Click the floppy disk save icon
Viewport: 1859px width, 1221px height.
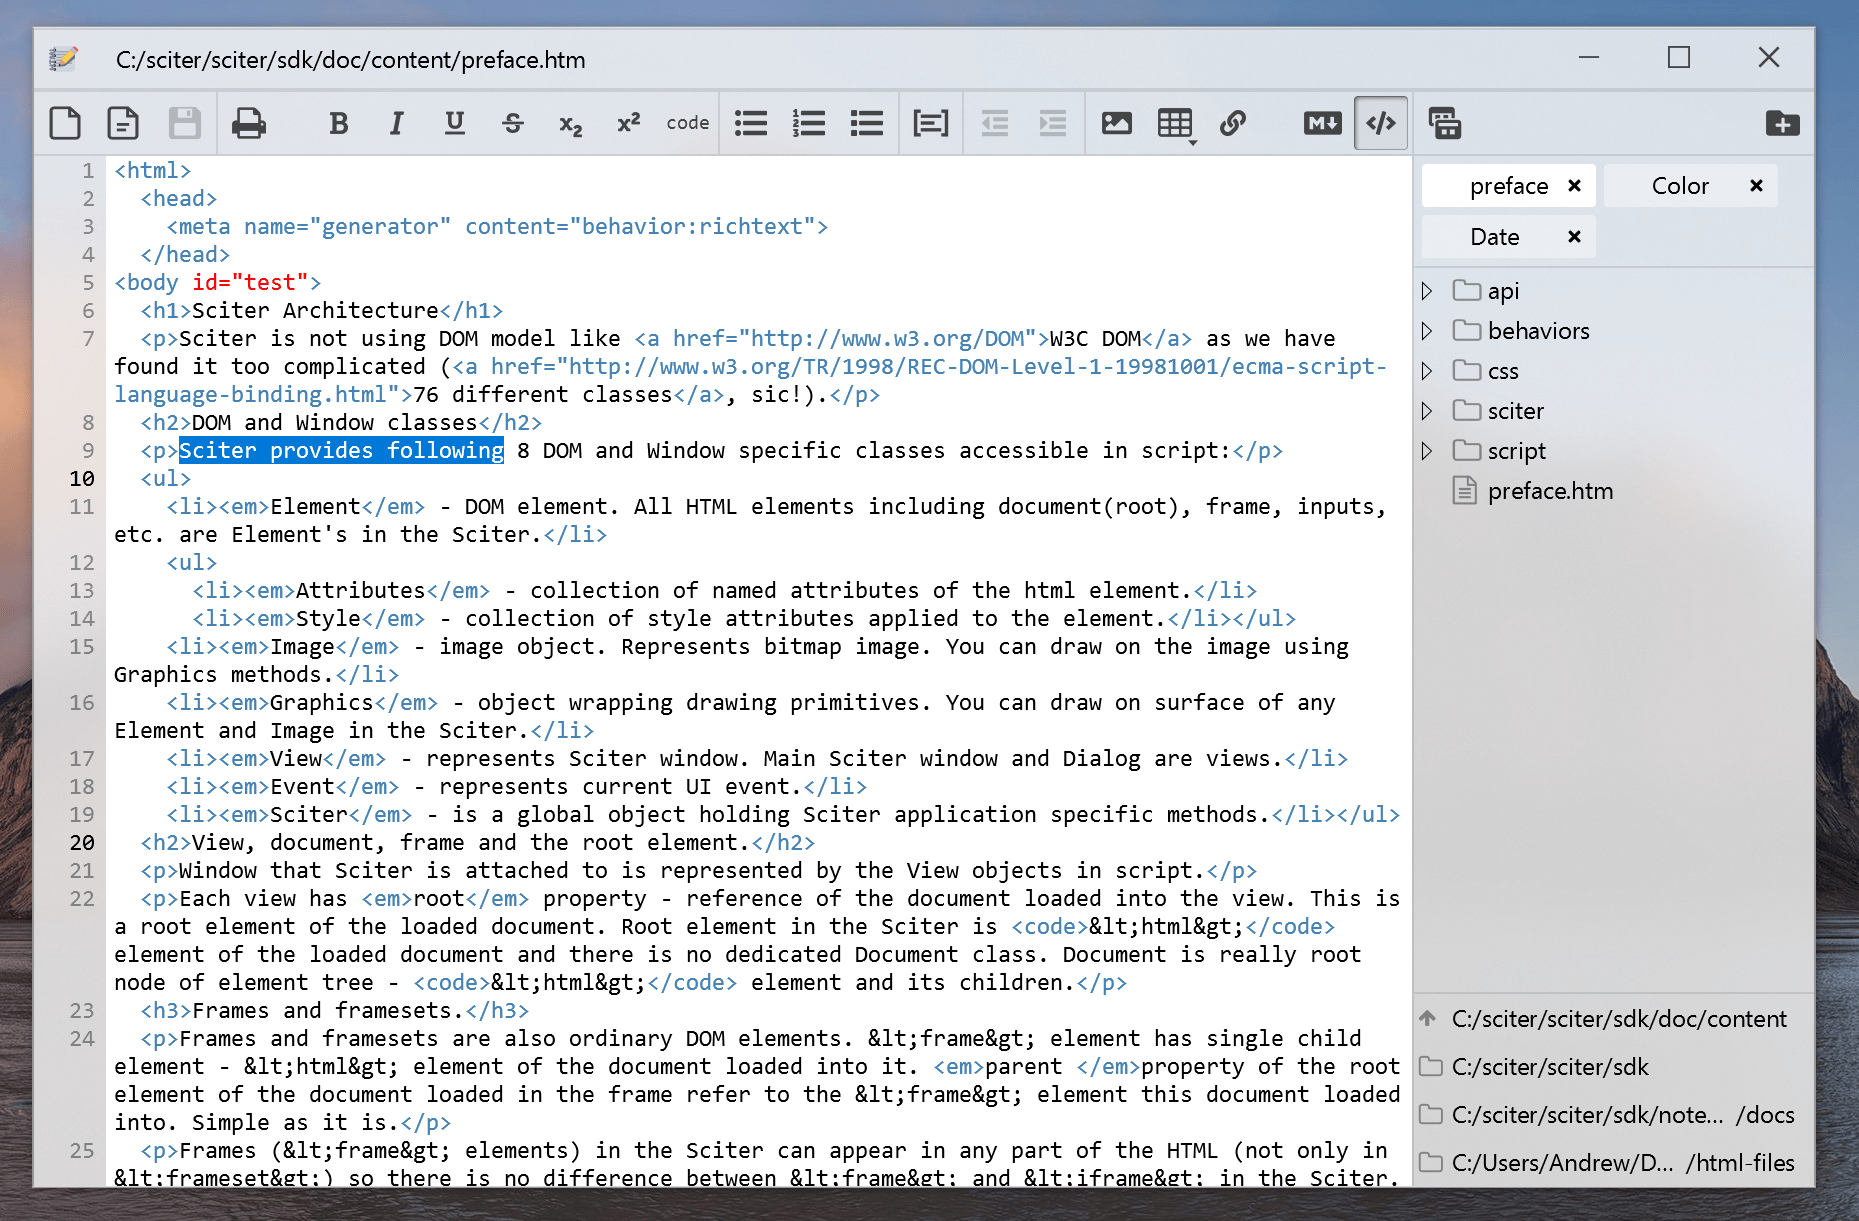pos(184,123)
